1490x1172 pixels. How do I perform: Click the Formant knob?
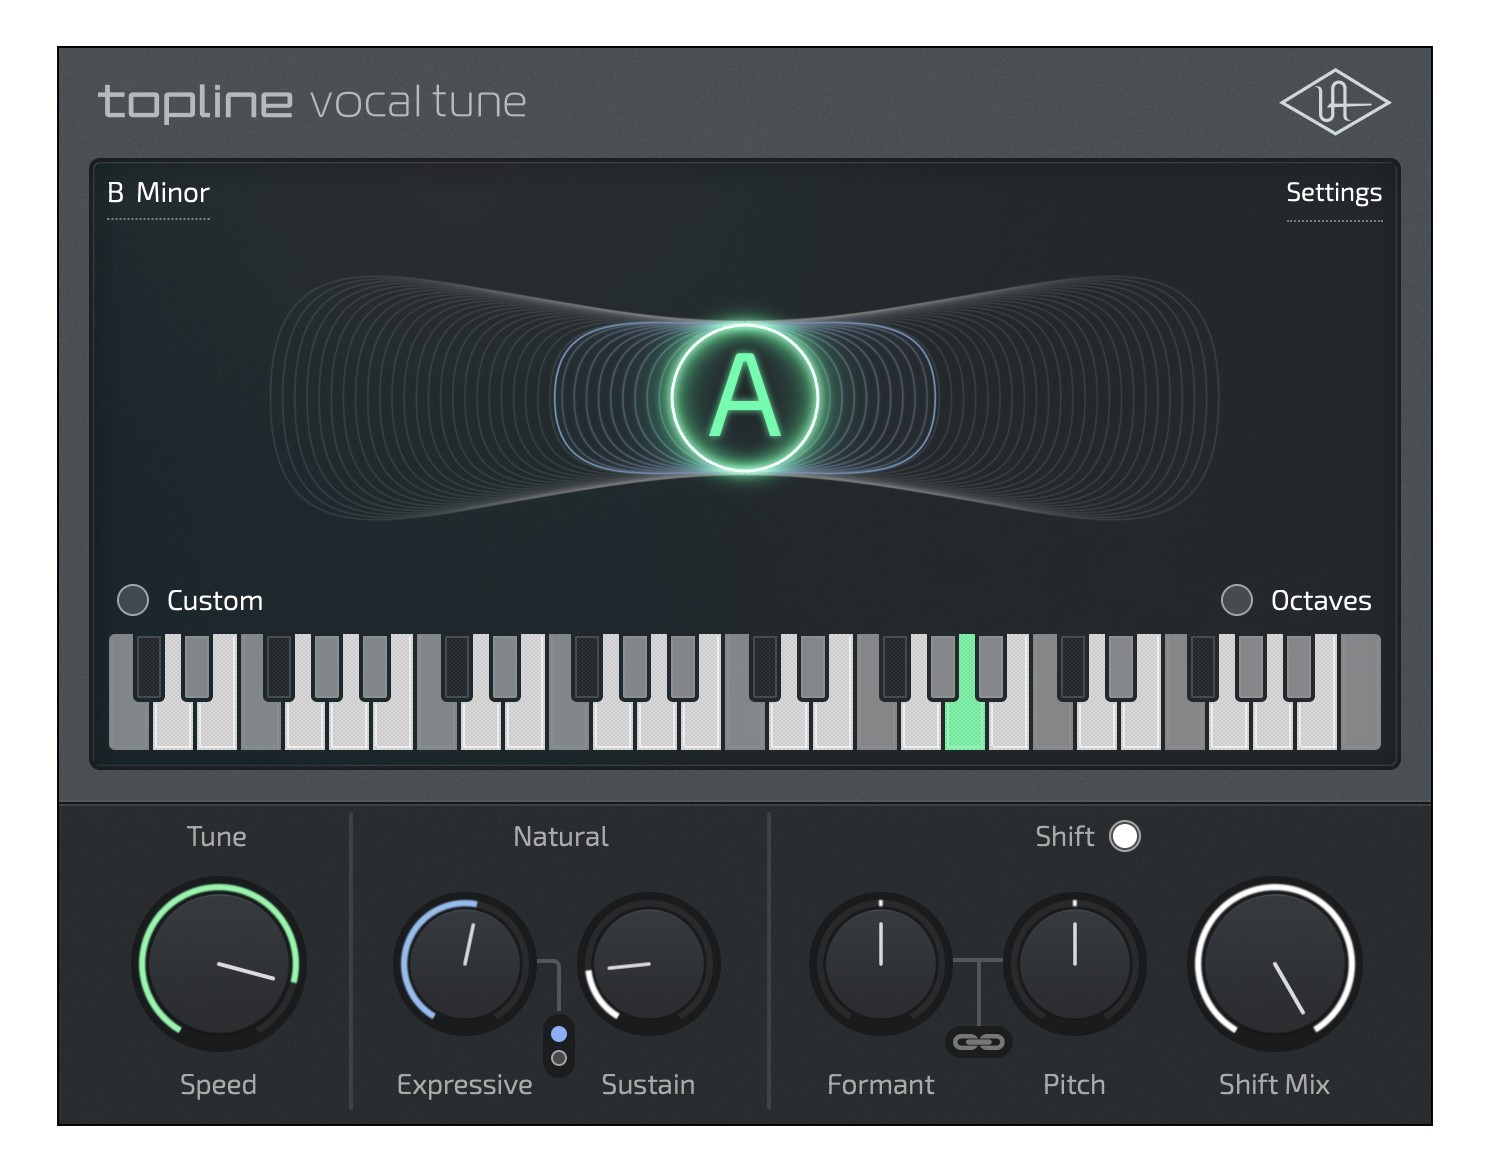[x=880, y=964]
